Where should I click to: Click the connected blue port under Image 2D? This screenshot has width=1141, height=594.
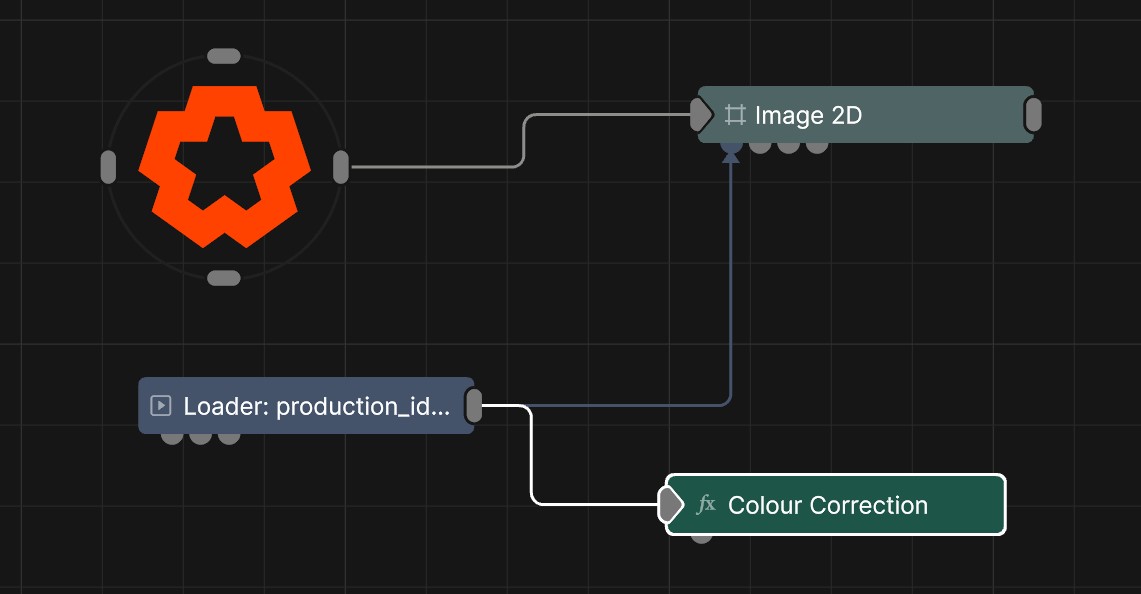pyautogui.click(x=731, y=146)
